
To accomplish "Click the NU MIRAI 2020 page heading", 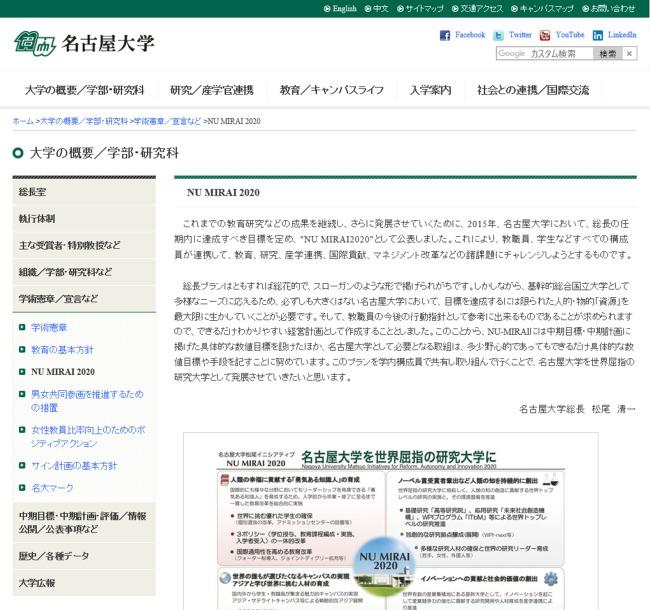I will click(223, 193).
